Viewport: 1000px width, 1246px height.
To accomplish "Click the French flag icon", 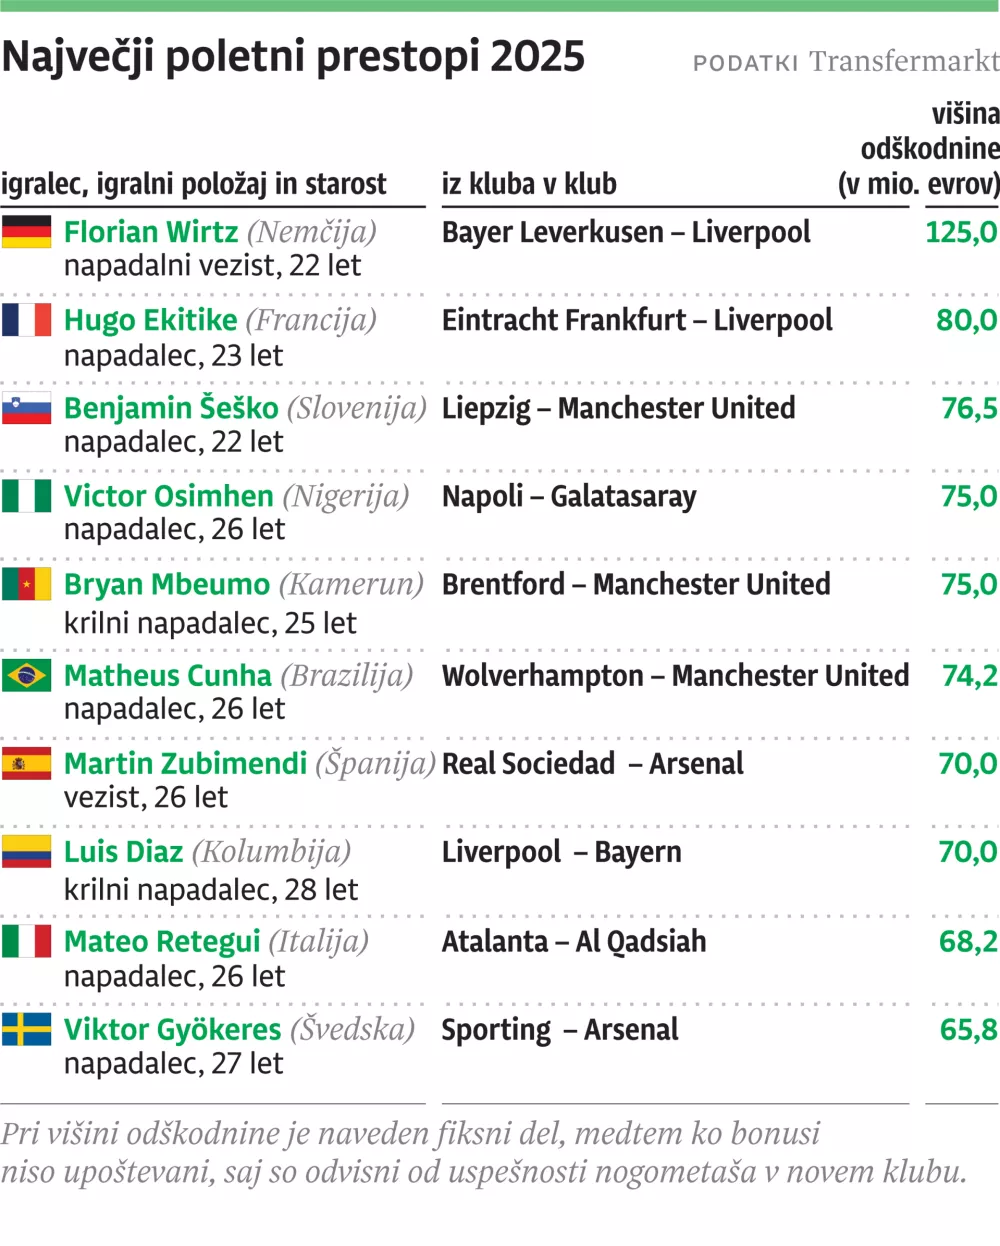I will click(x=26, y=320).
